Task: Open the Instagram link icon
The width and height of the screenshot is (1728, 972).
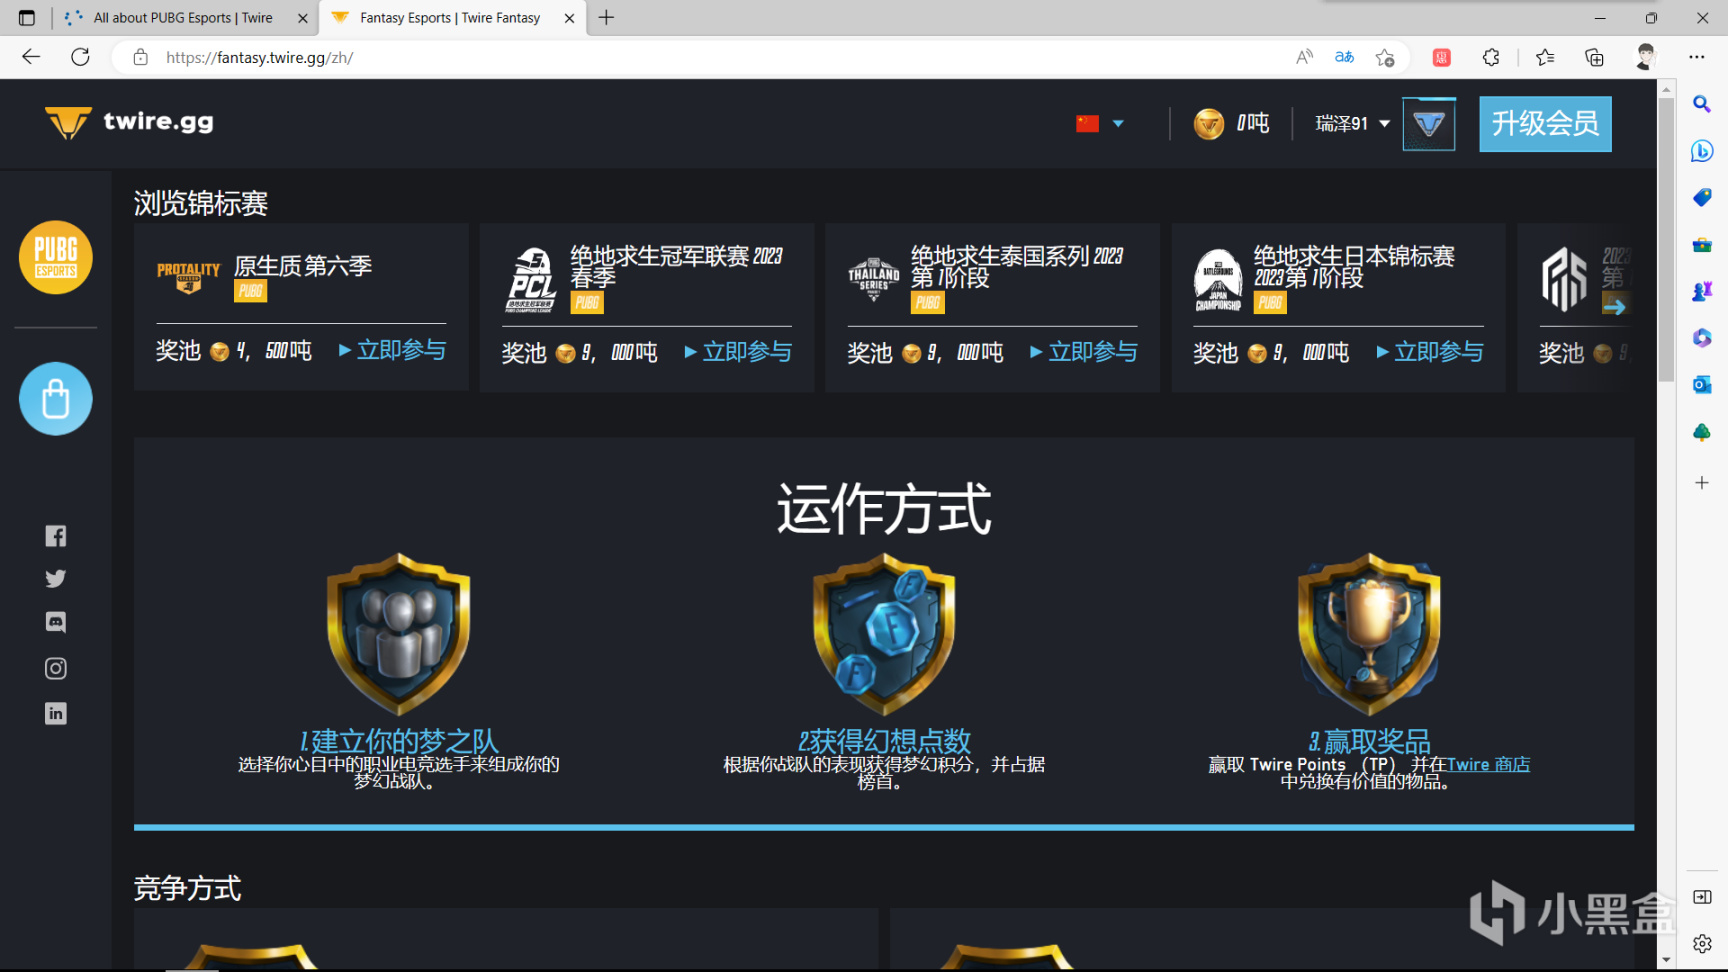Action: pyautogui.click(x=56, y=668)
